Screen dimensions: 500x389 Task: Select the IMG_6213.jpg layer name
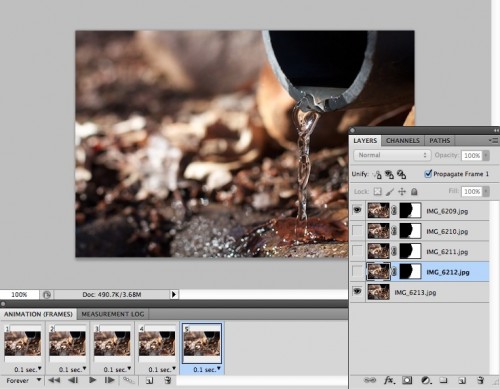click(x=415, y=292)
